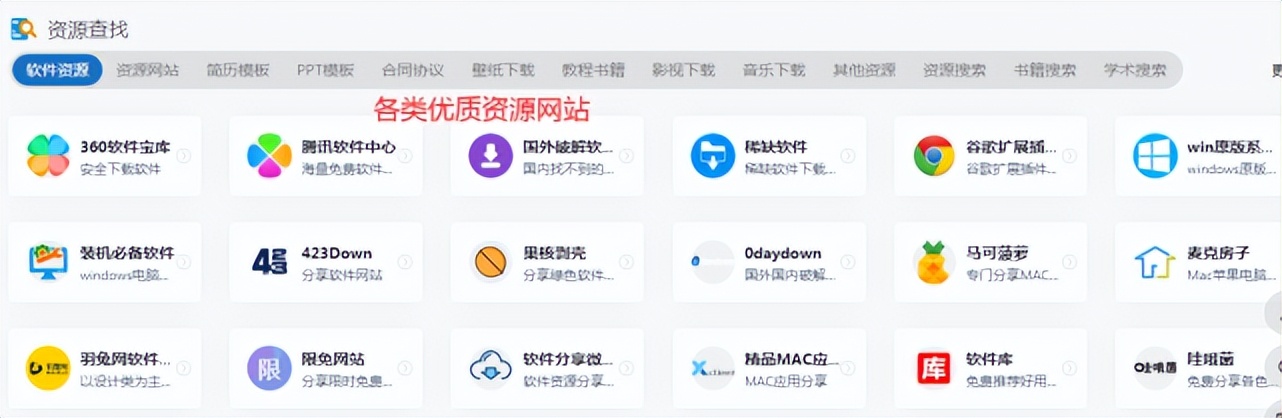Click the blue folder icon for 稀缺软件
This screenshot has width=1282, height=418.
(713, 156)
